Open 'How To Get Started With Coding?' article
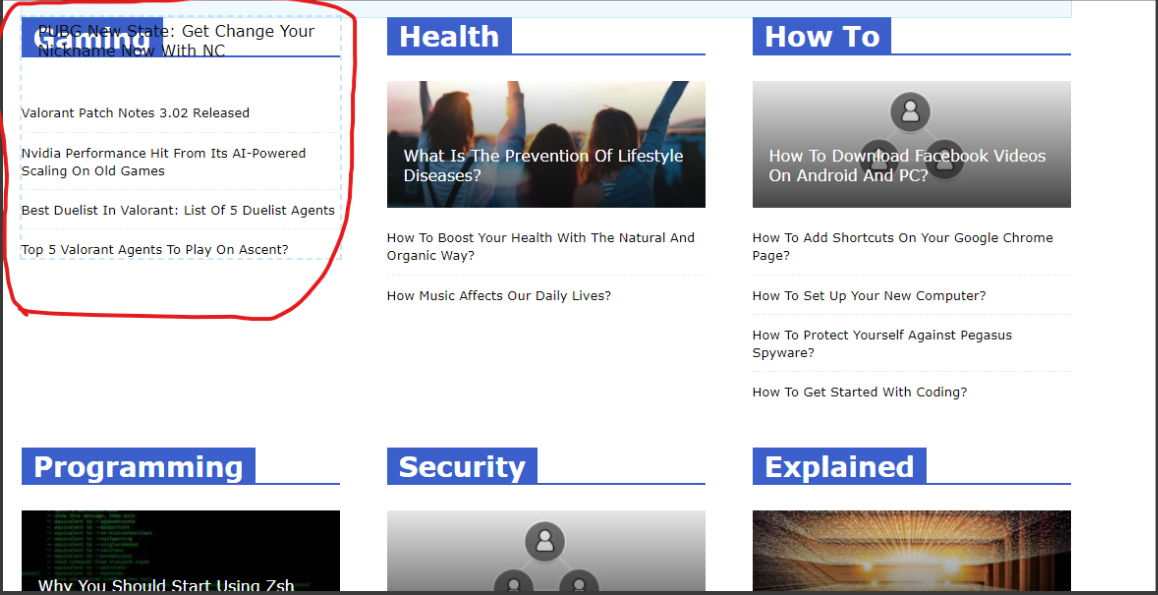The image size is (1158, 595). [860, 392]
